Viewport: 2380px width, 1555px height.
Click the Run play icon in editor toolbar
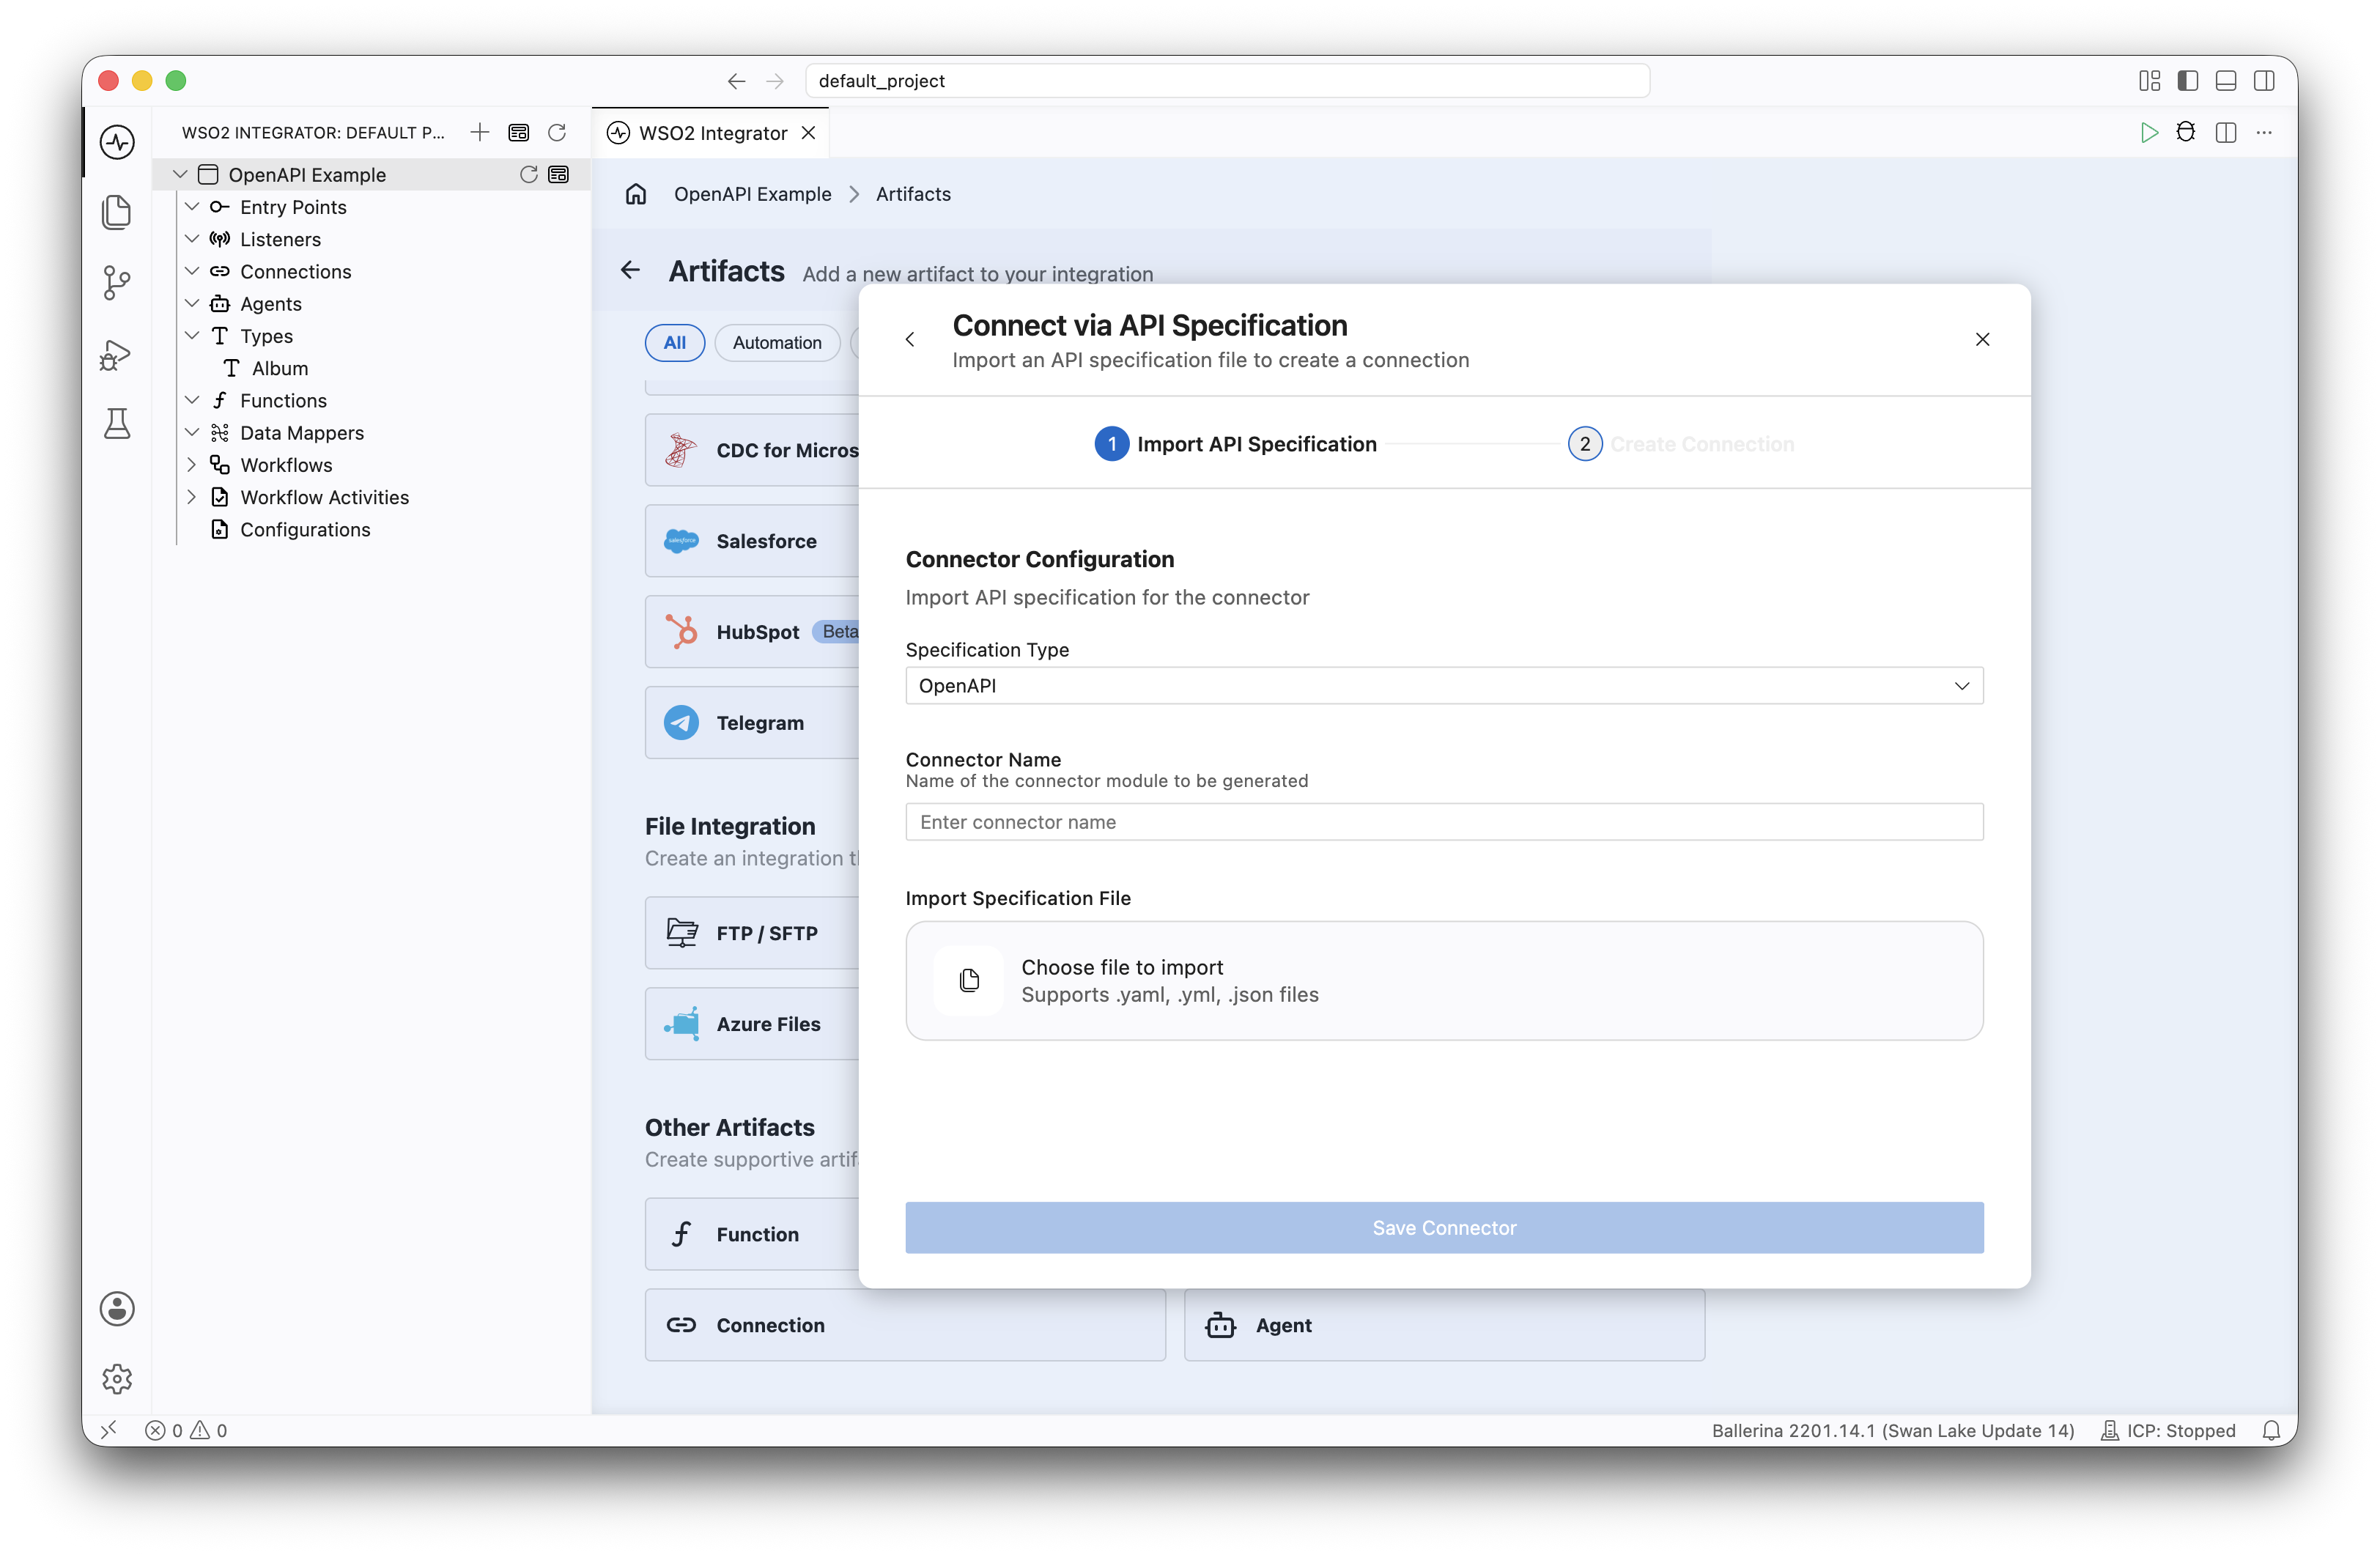click(2149, 132)
